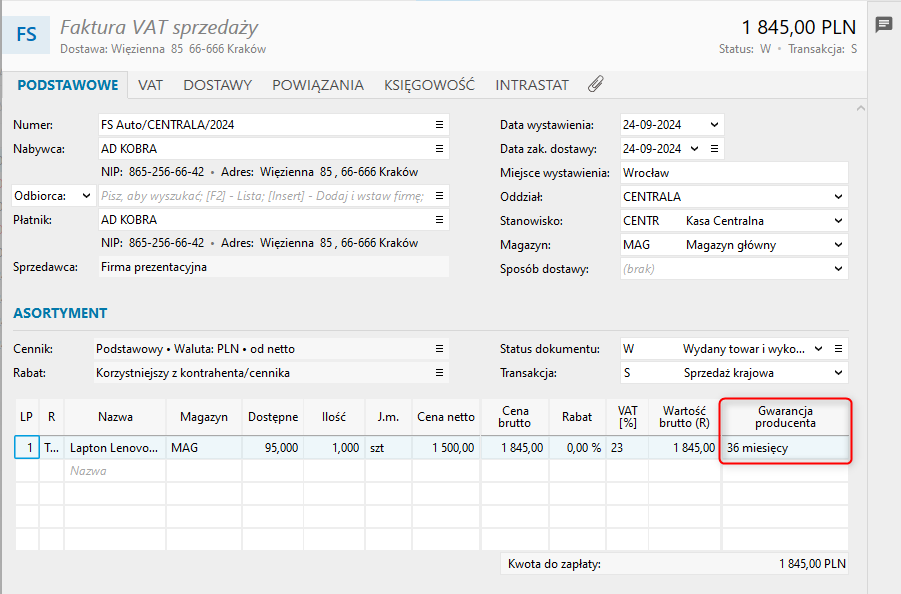901x594 pixels.
Task: Open the Numer field menu icon
Action: (439, 125)
